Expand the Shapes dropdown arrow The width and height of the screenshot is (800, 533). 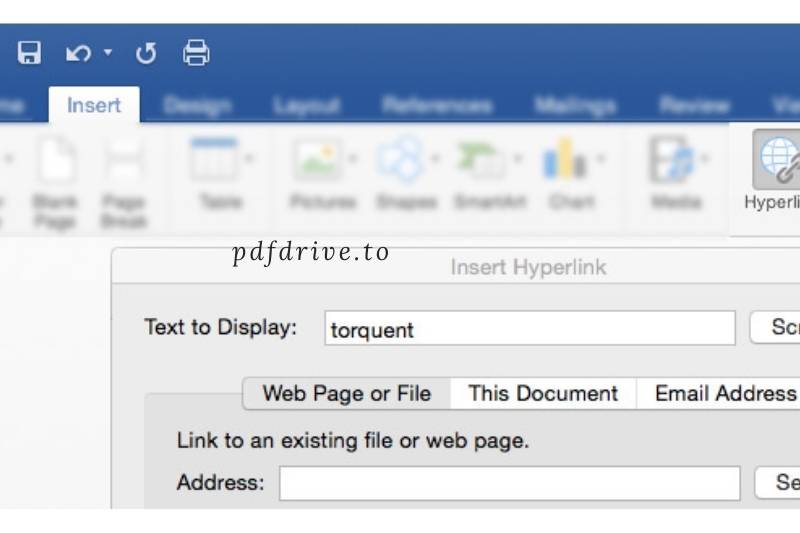[435, 159]
